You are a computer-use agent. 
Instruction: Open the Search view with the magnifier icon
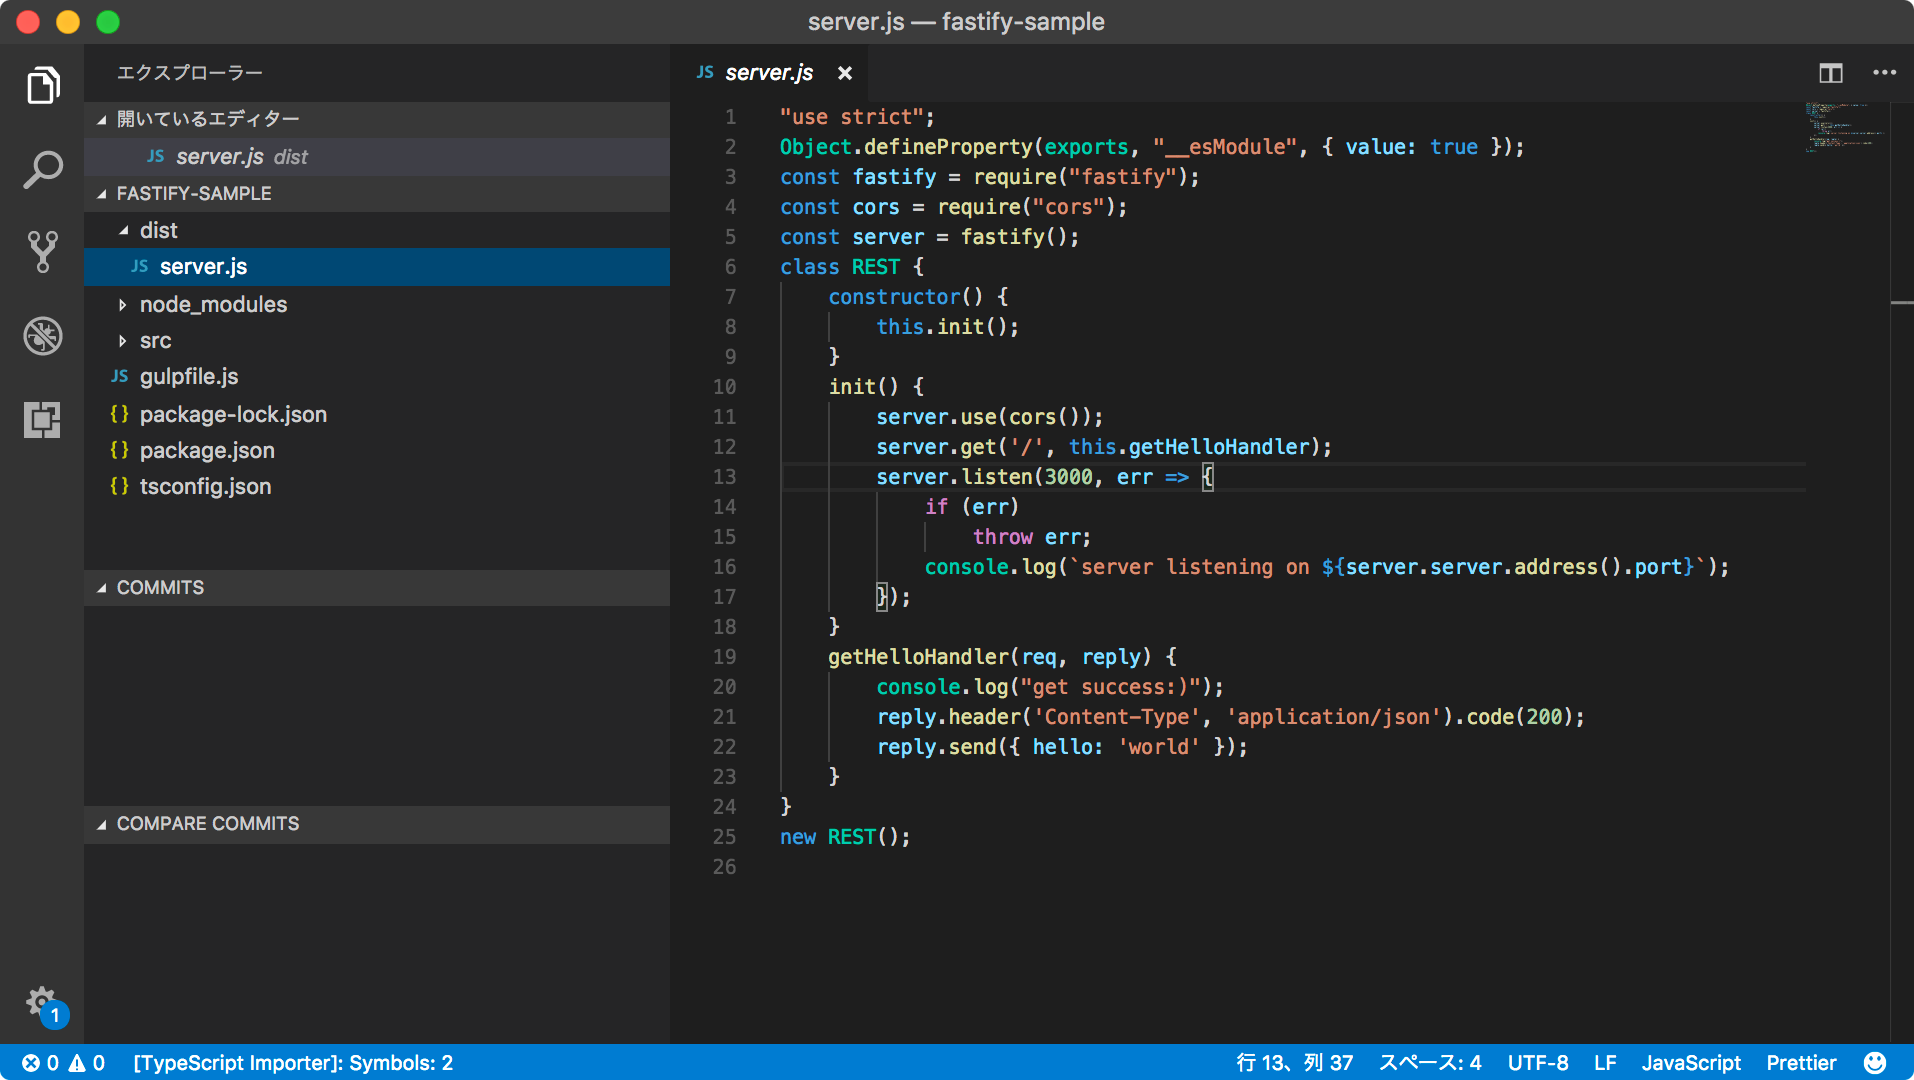tap(42, 170)
